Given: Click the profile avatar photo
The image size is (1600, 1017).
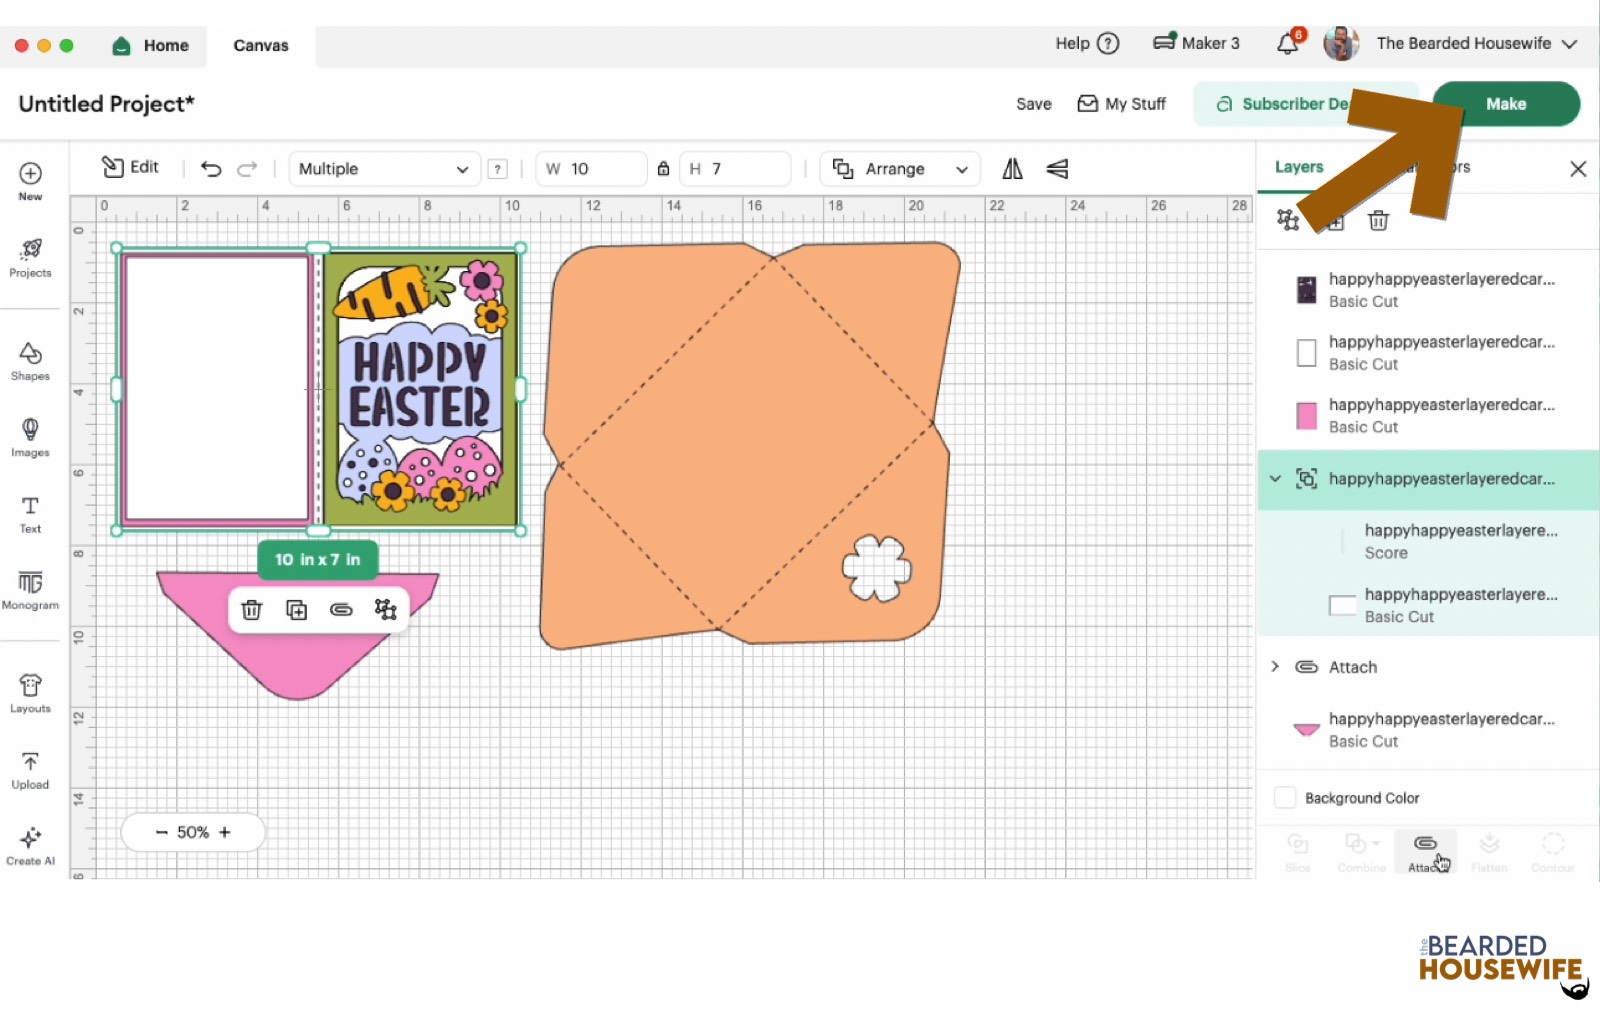Looking at the screenshot, I should 1340,43.
